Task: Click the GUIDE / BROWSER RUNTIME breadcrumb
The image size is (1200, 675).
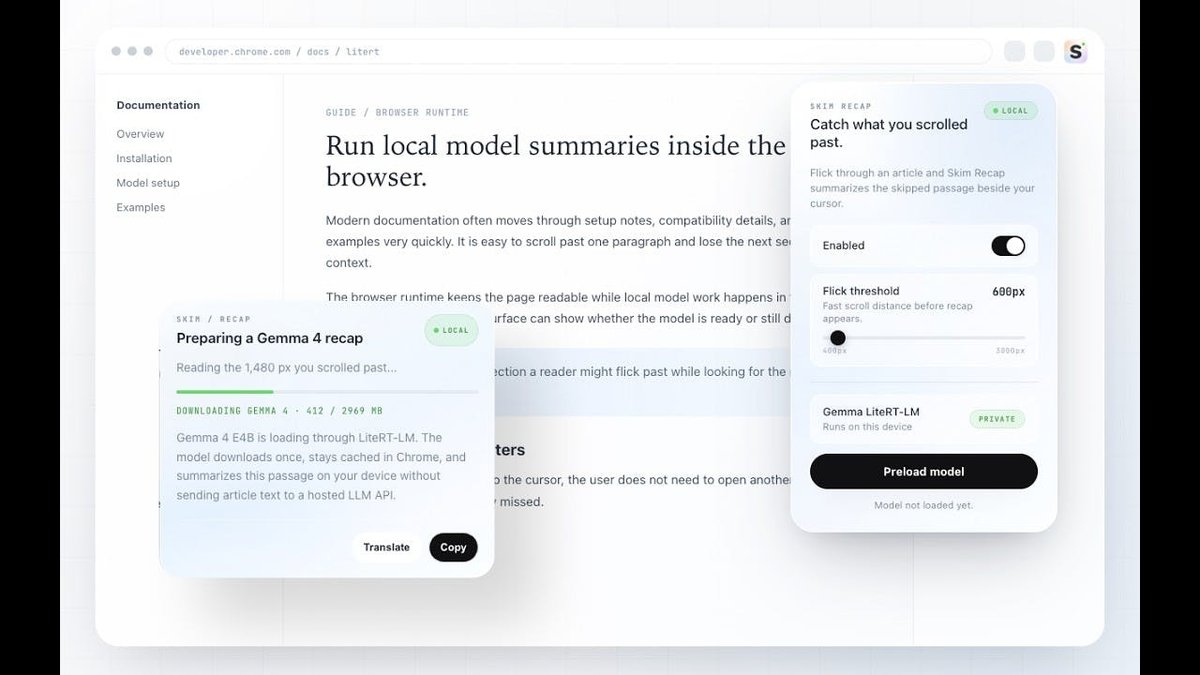Action: (x=397, y=113)
